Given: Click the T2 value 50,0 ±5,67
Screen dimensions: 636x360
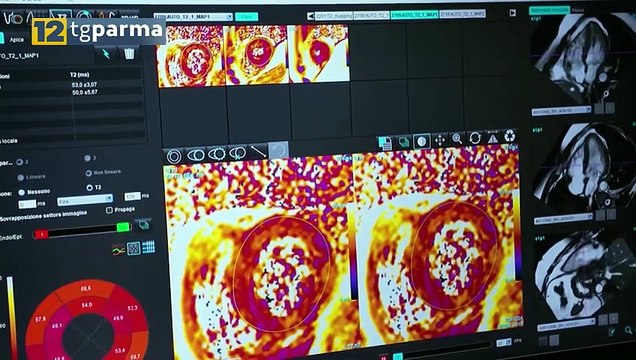Looking at the screenshot, I should click(85, 92).
